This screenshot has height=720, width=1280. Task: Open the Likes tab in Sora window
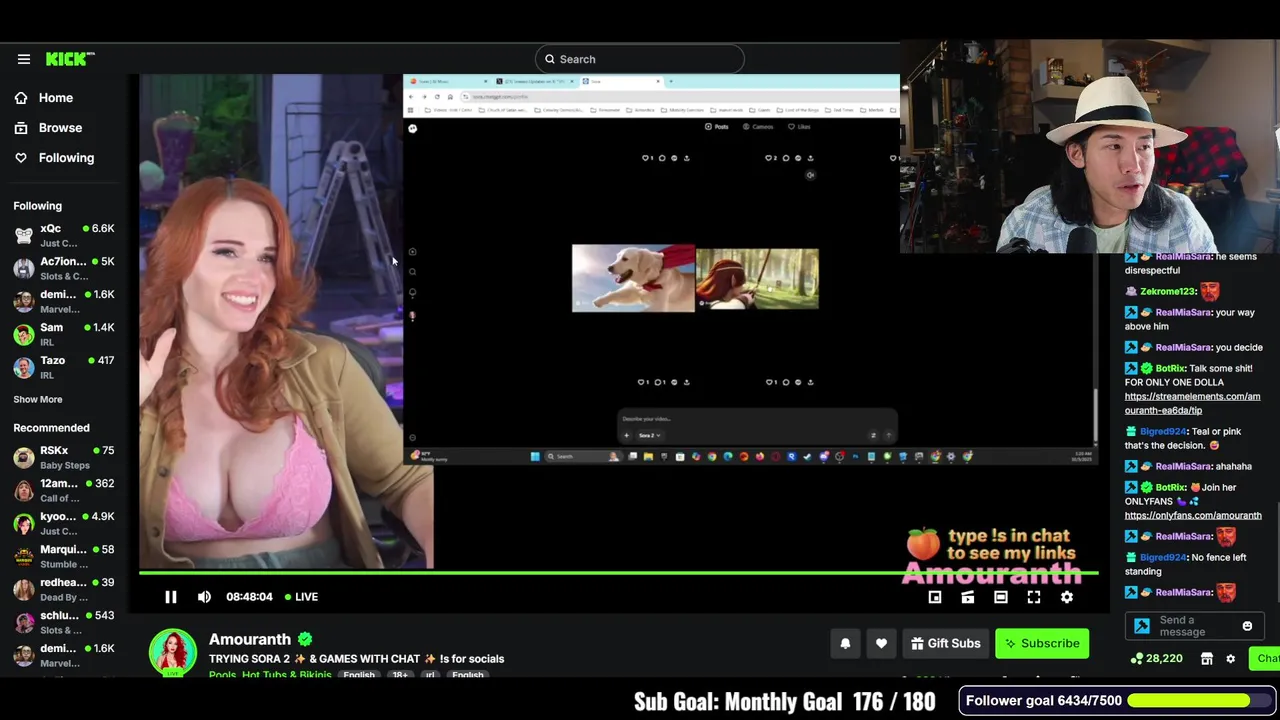798,127
